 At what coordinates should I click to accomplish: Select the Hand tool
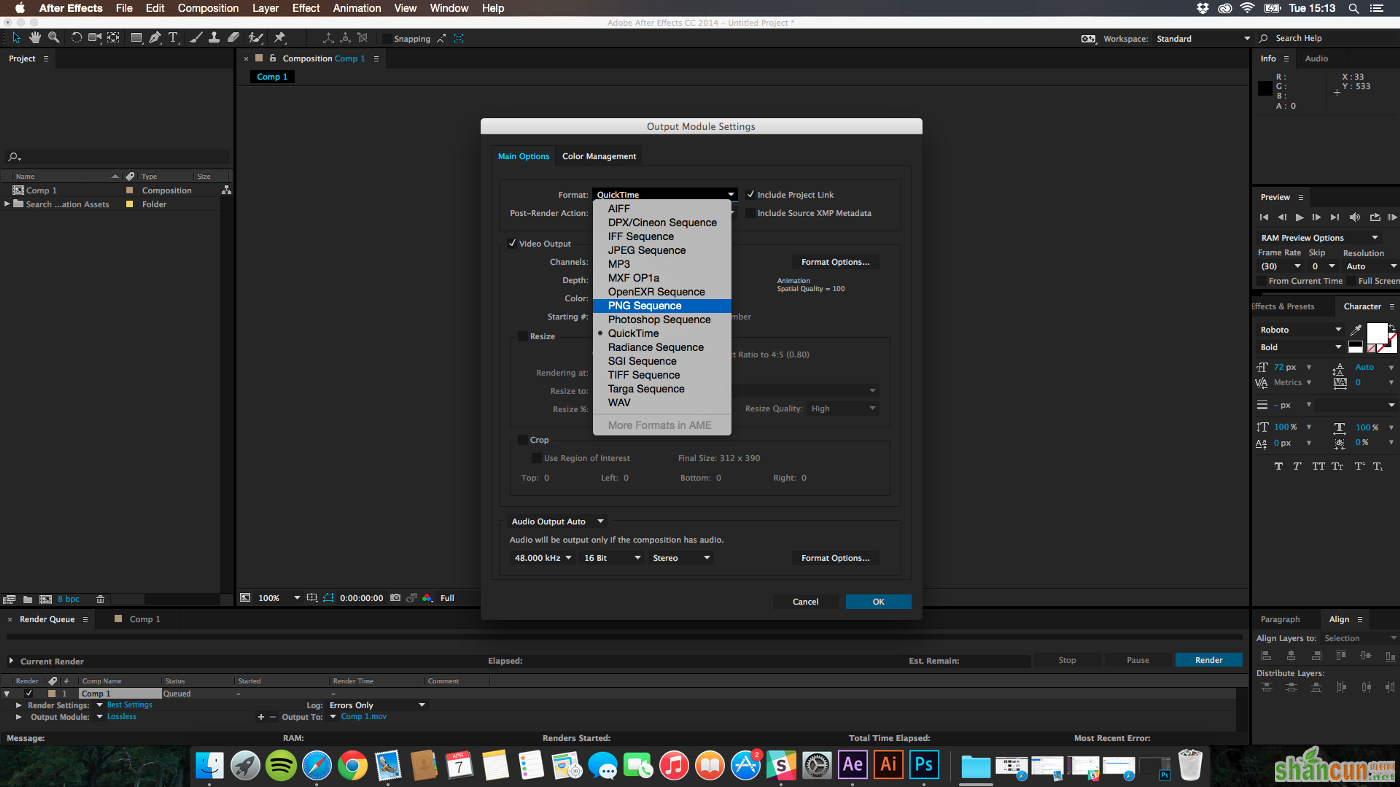35,38
